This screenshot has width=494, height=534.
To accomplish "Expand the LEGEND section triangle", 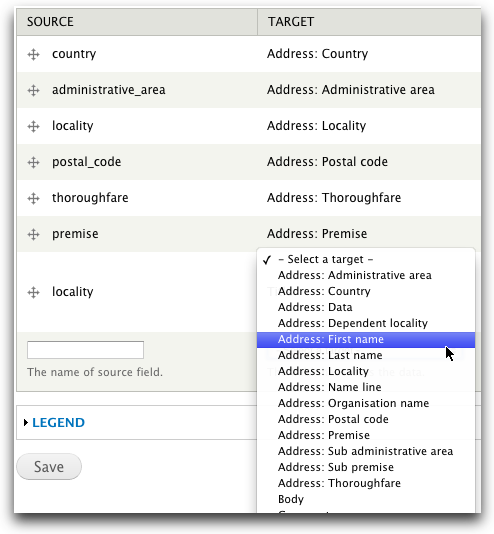I will (26, 423).
